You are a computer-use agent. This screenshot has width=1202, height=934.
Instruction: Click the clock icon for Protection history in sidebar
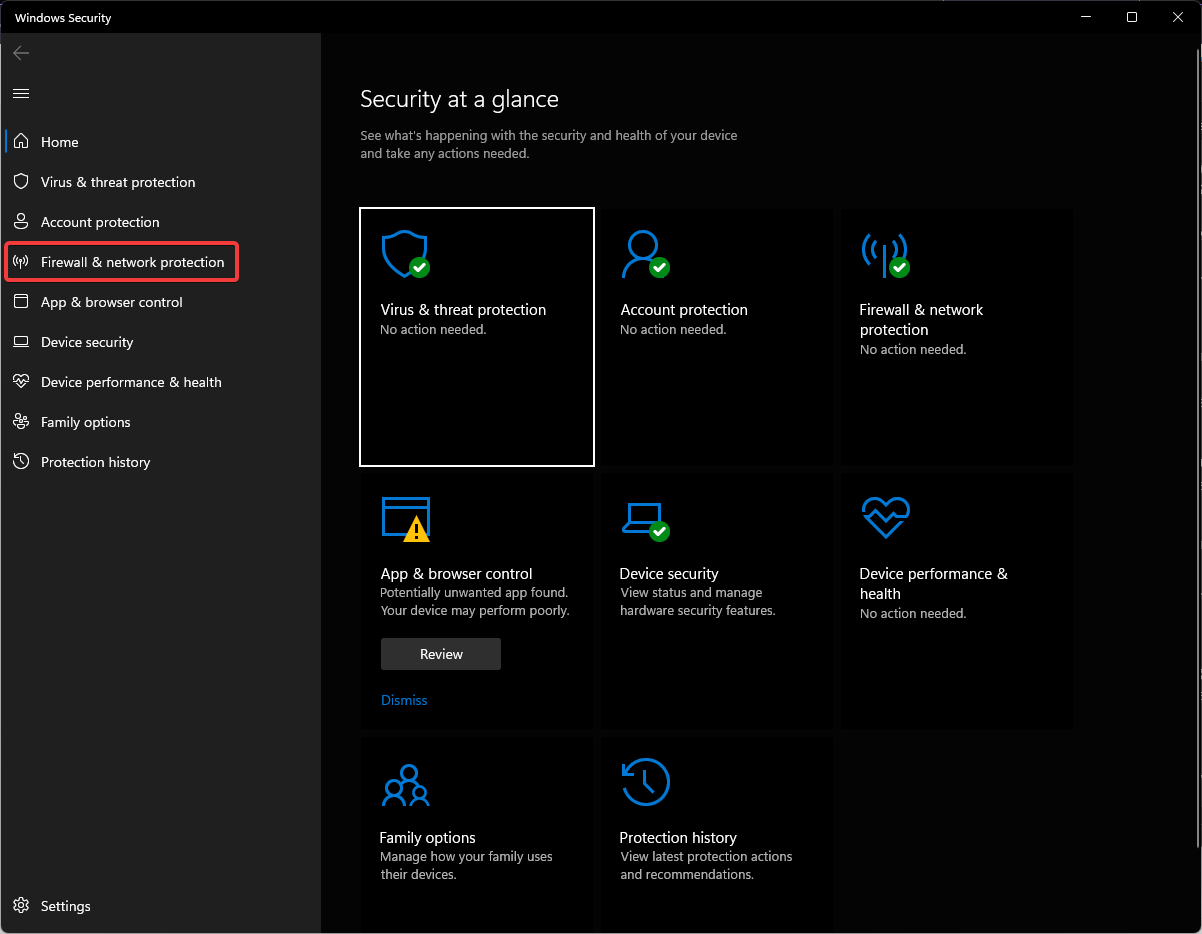(21, 462)
